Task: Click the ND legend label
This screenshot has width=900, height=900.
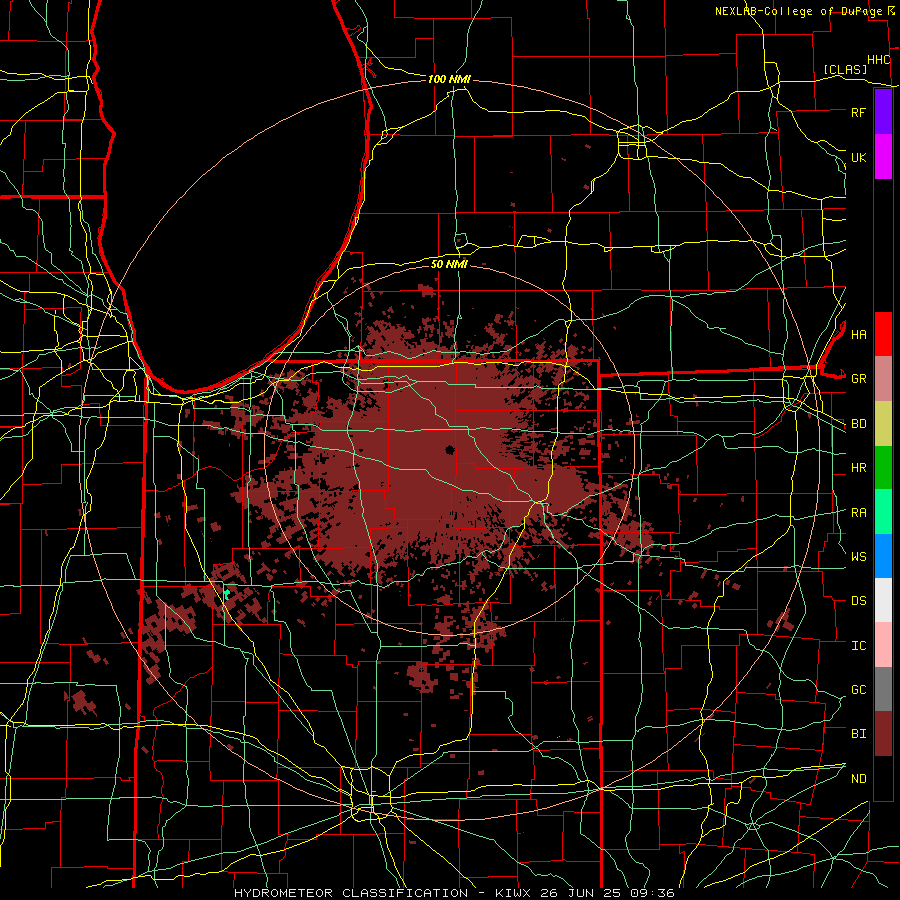Action: (x=858, y=779)
